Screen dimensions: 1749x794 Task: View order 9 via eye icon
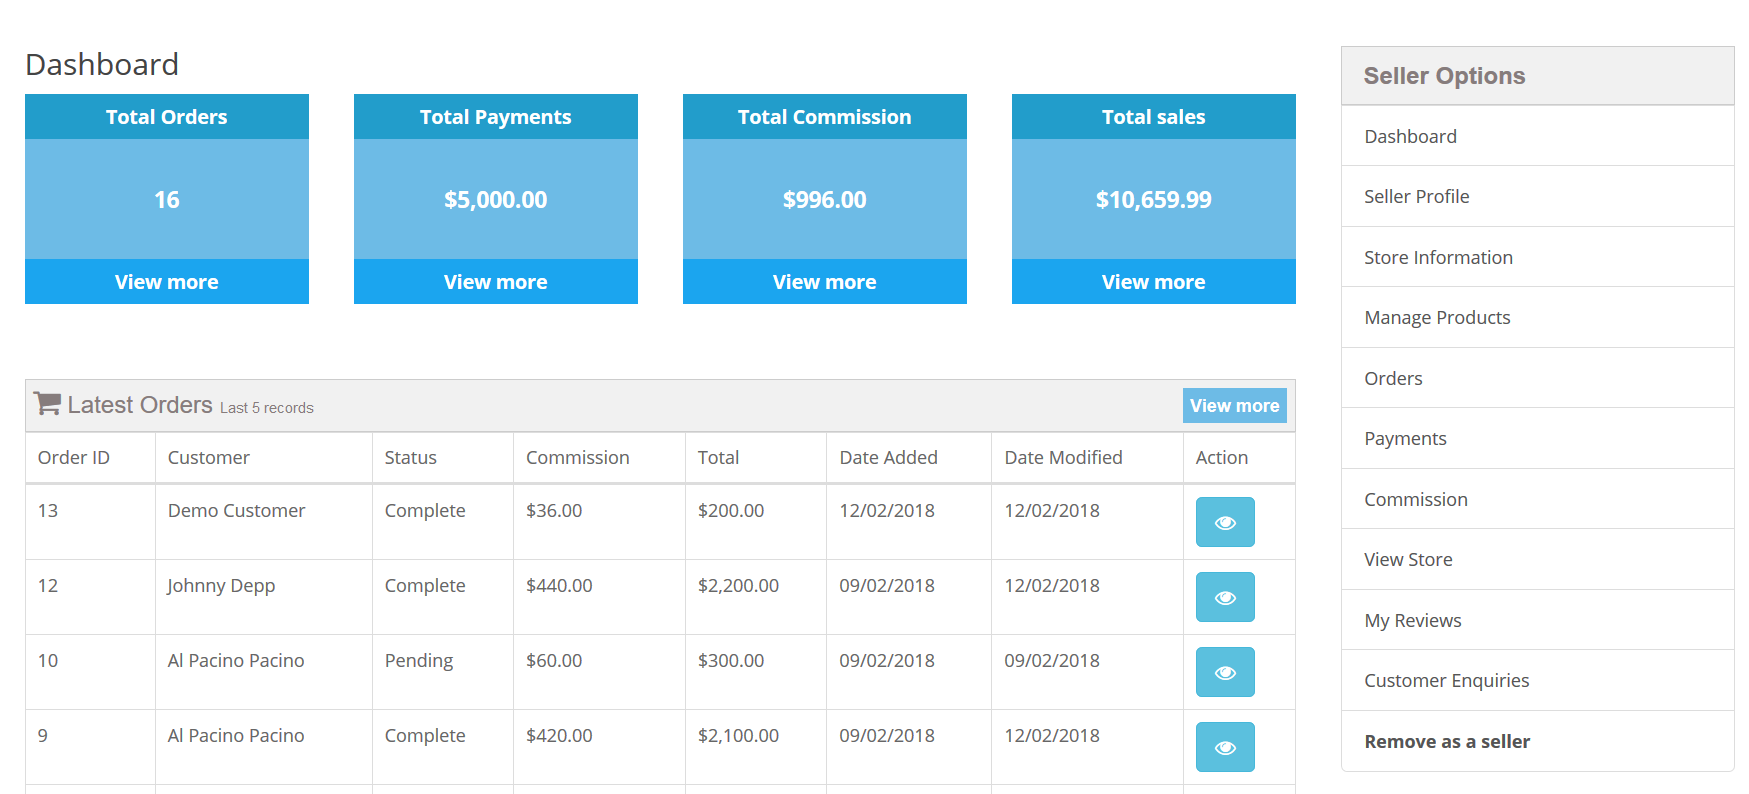point(1225,747)
